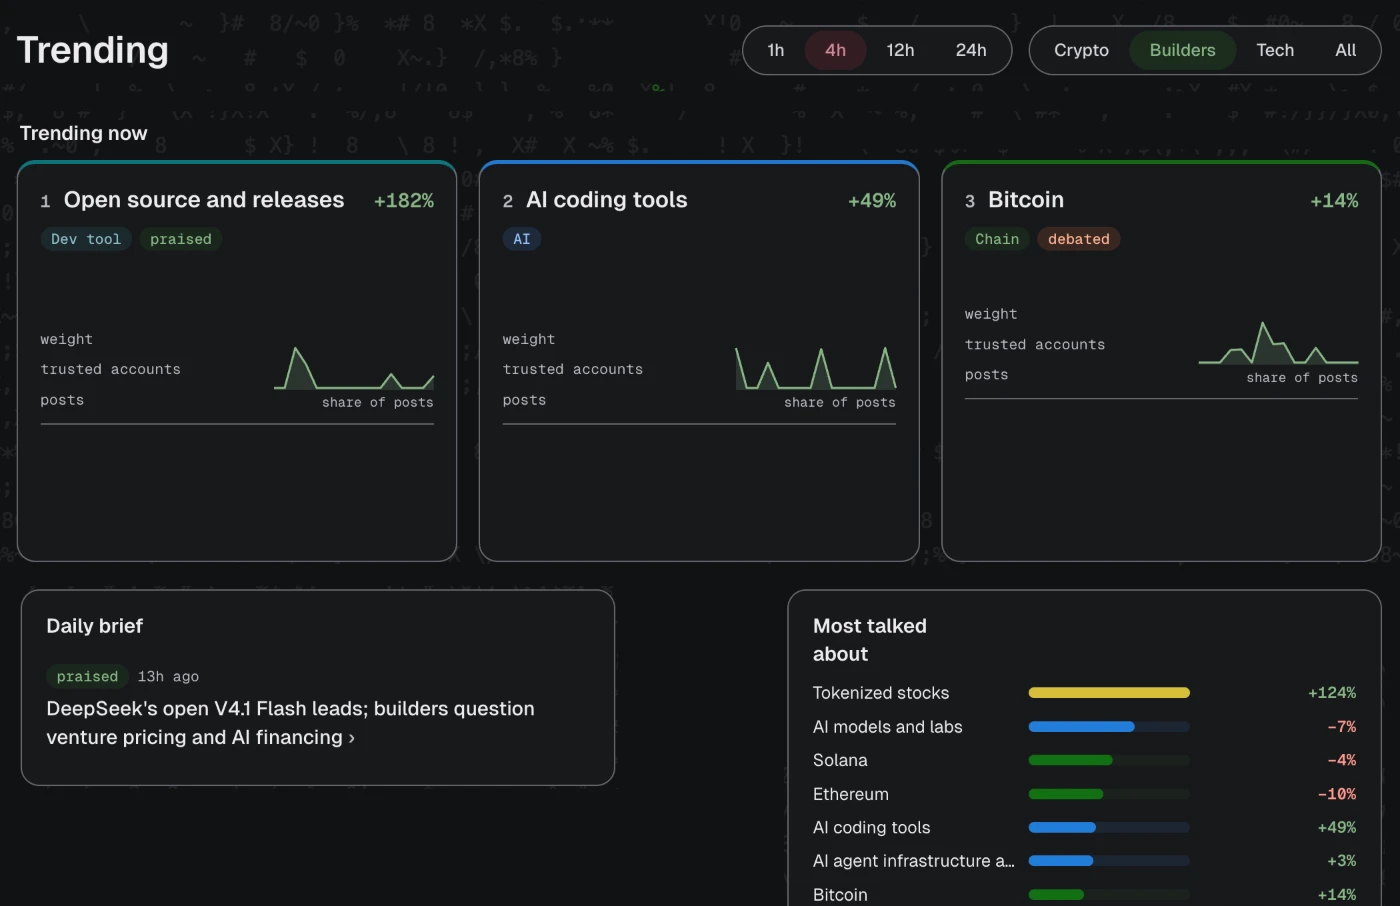Screen dimensions: 1400x906
Task: Filter trending by Builders
Action: 1183,50
